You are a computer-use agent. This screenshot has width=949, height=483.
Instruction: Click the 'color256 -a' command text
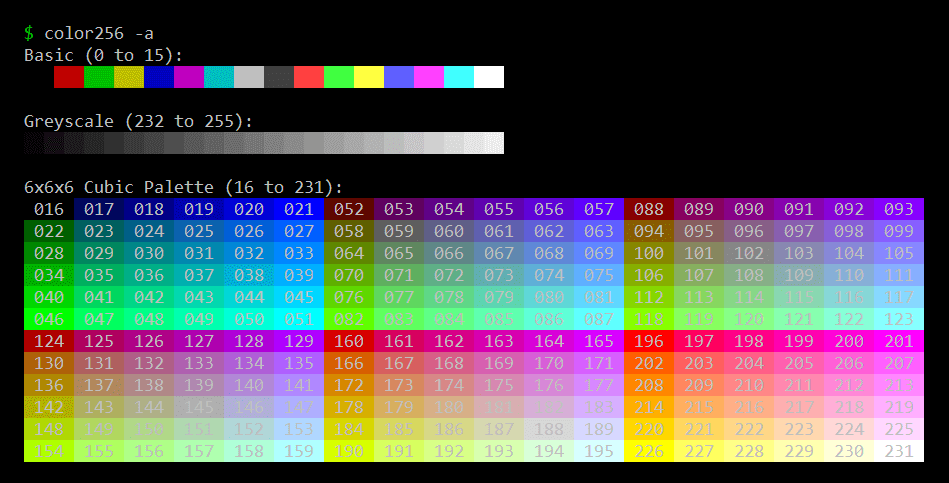(x=99, y=33)
